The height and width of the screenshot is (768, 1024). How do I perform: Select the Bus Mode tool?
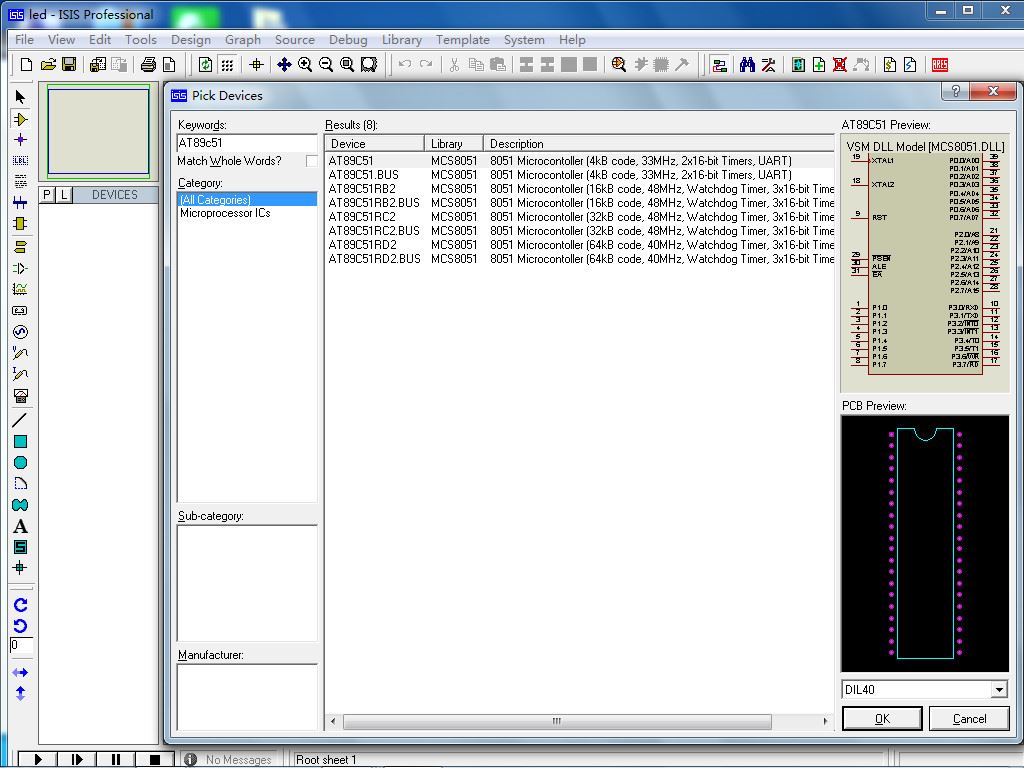[x=20, y=202]
